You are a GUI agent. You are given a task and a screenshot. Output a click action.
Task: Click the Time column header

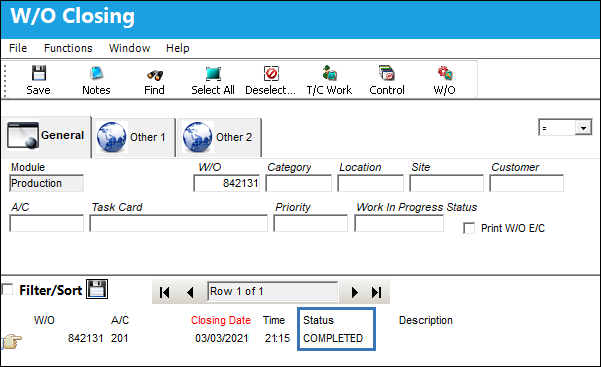274,320
